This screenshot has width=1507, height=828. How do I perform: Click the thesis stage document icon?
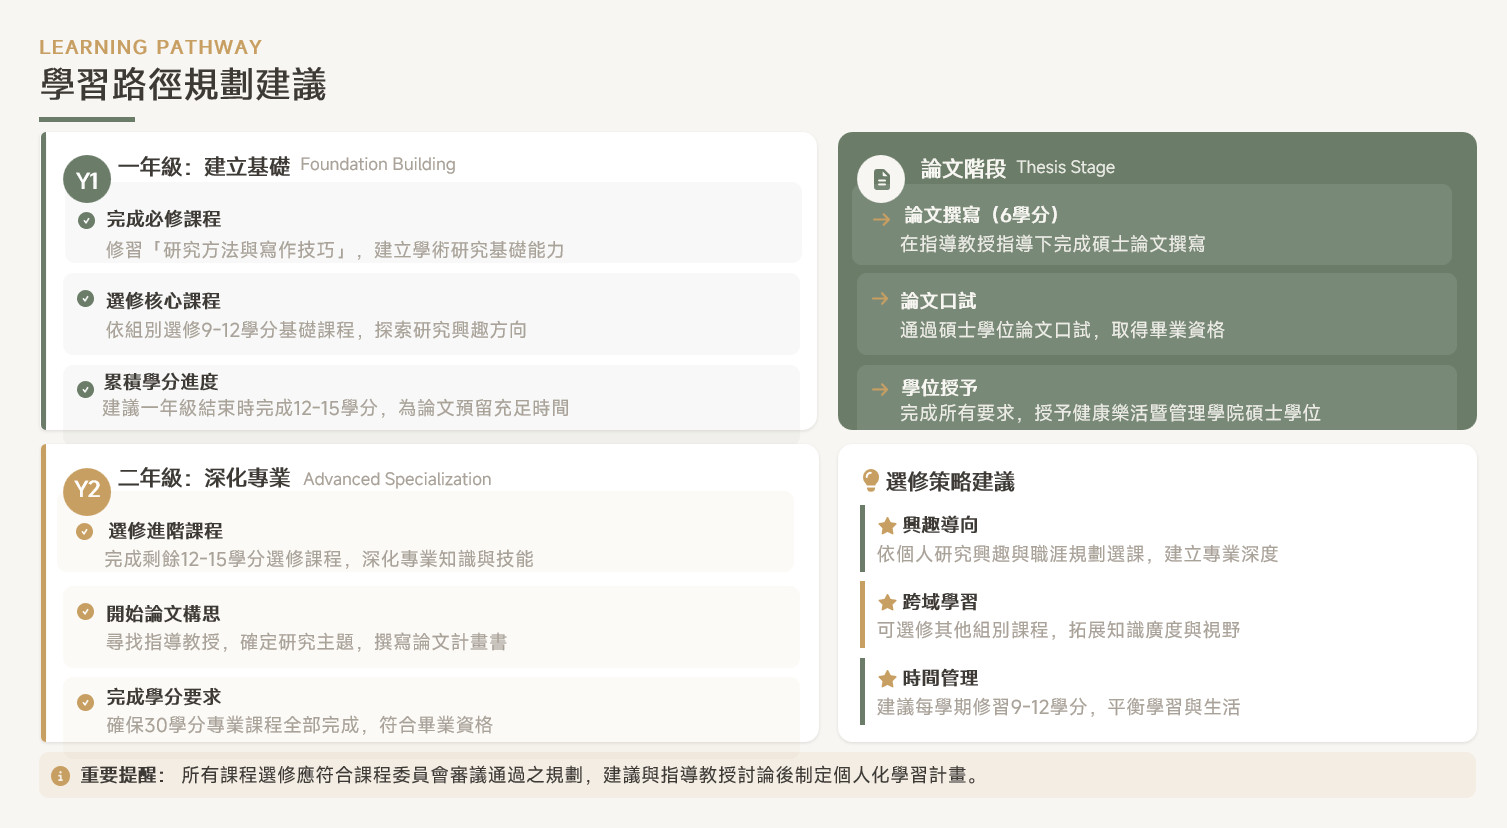tap(881, 179)
